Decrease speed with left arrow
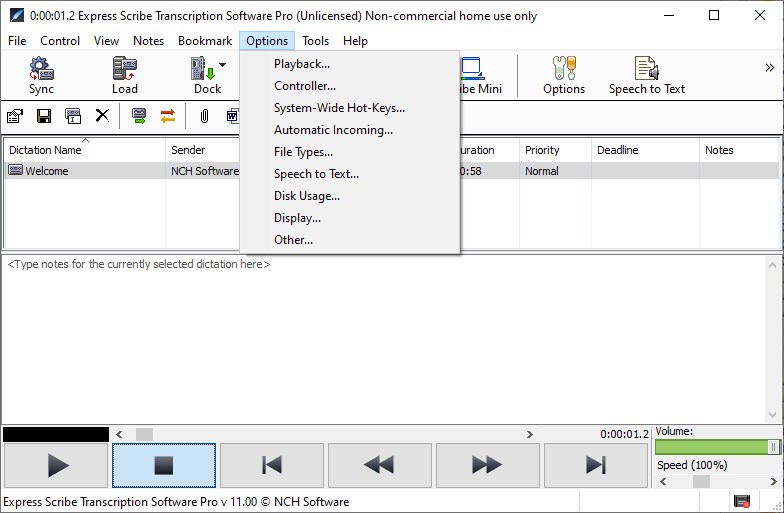 tap(664, 482)
